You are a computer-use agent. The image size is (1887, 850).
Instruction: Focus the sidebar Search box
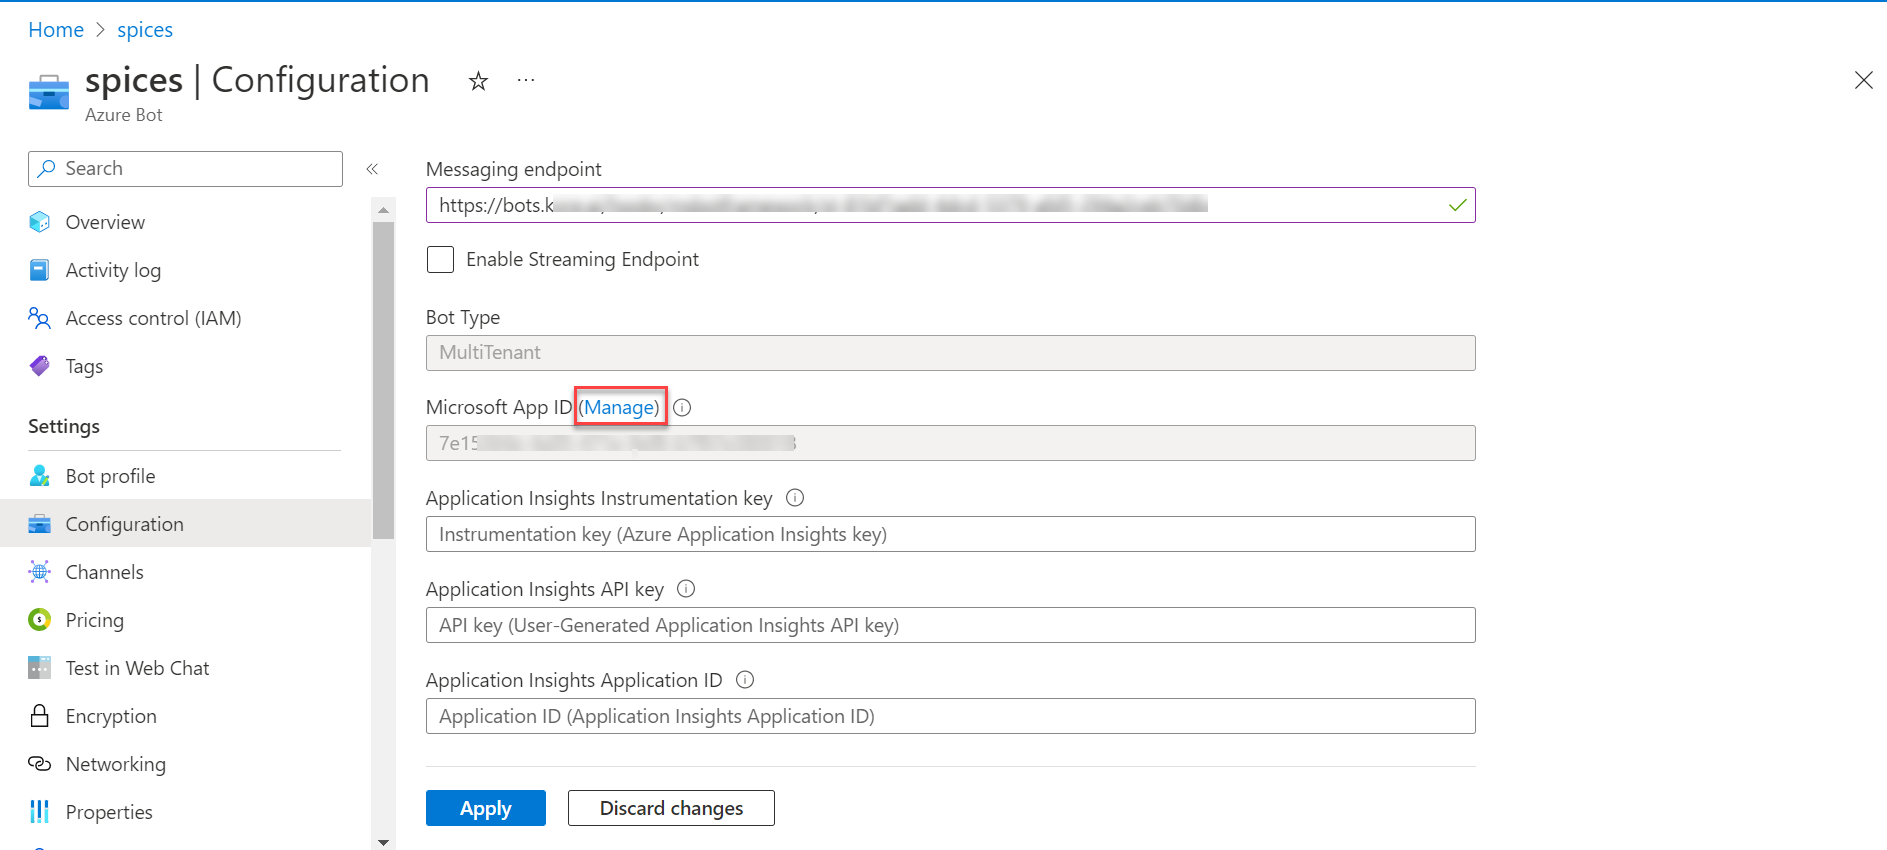pos(185,169)
